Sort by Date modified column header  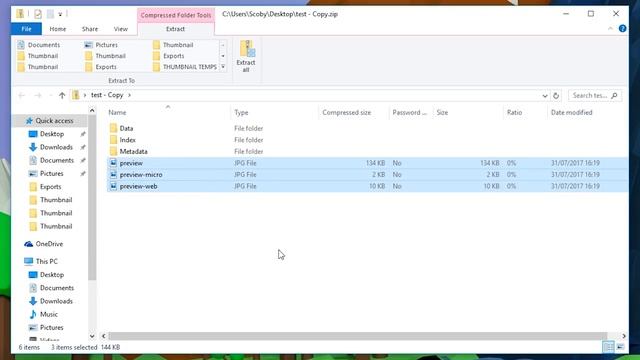click(x=587, y=112)
